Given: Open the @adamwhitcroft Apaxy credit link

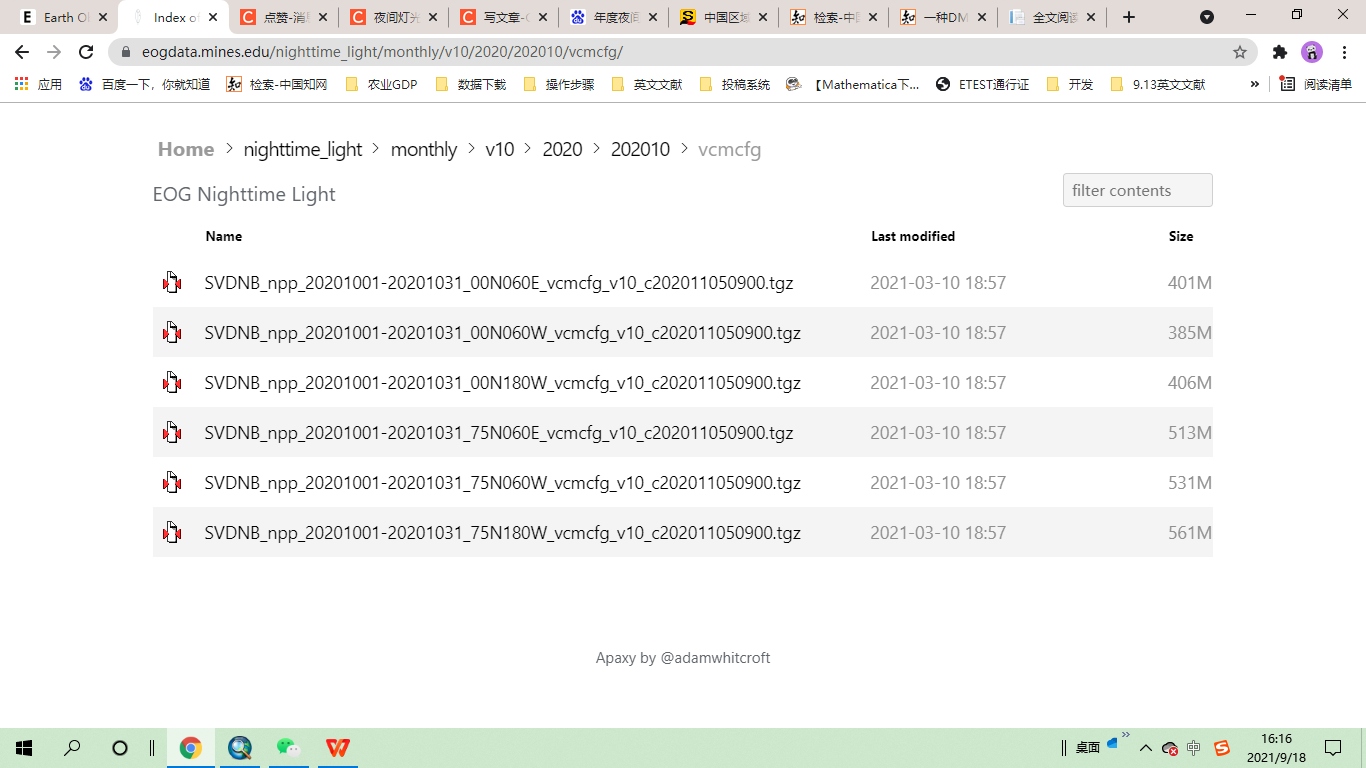Looking at the screenshot, I should (x=715, y=658).
